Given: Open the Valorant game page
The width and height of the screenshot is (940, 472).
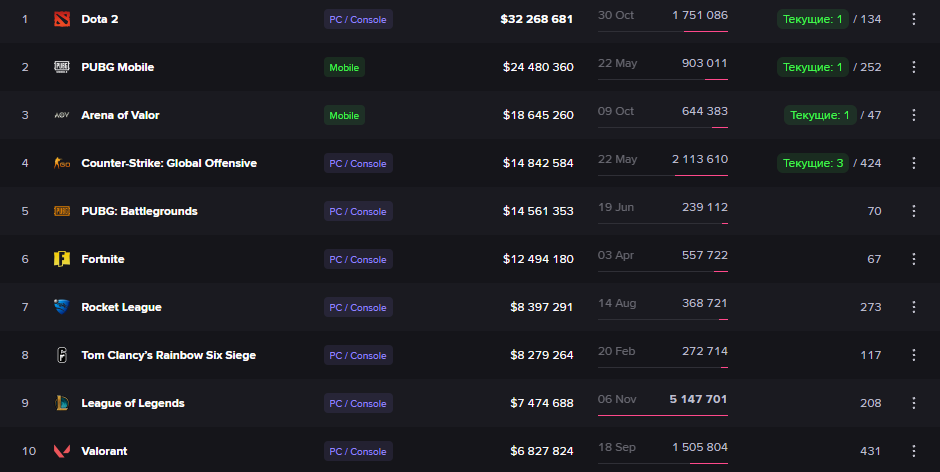Looking at the screenshot, I should tap(104, 451).
